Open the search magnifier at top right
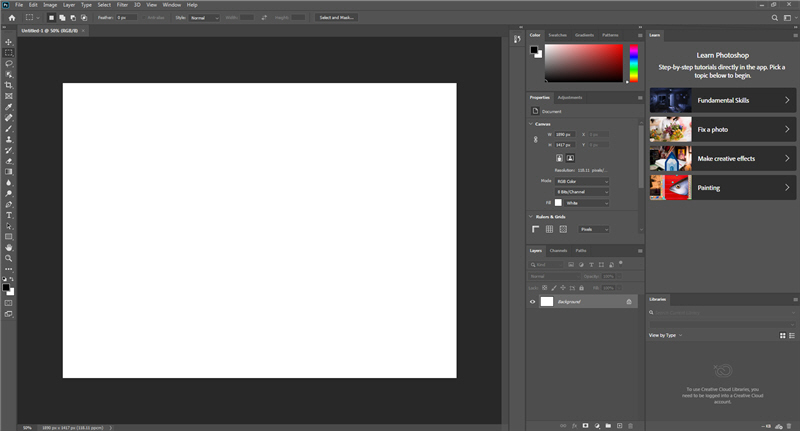This screenshot has width=800, height=431. tap(774, 18)
